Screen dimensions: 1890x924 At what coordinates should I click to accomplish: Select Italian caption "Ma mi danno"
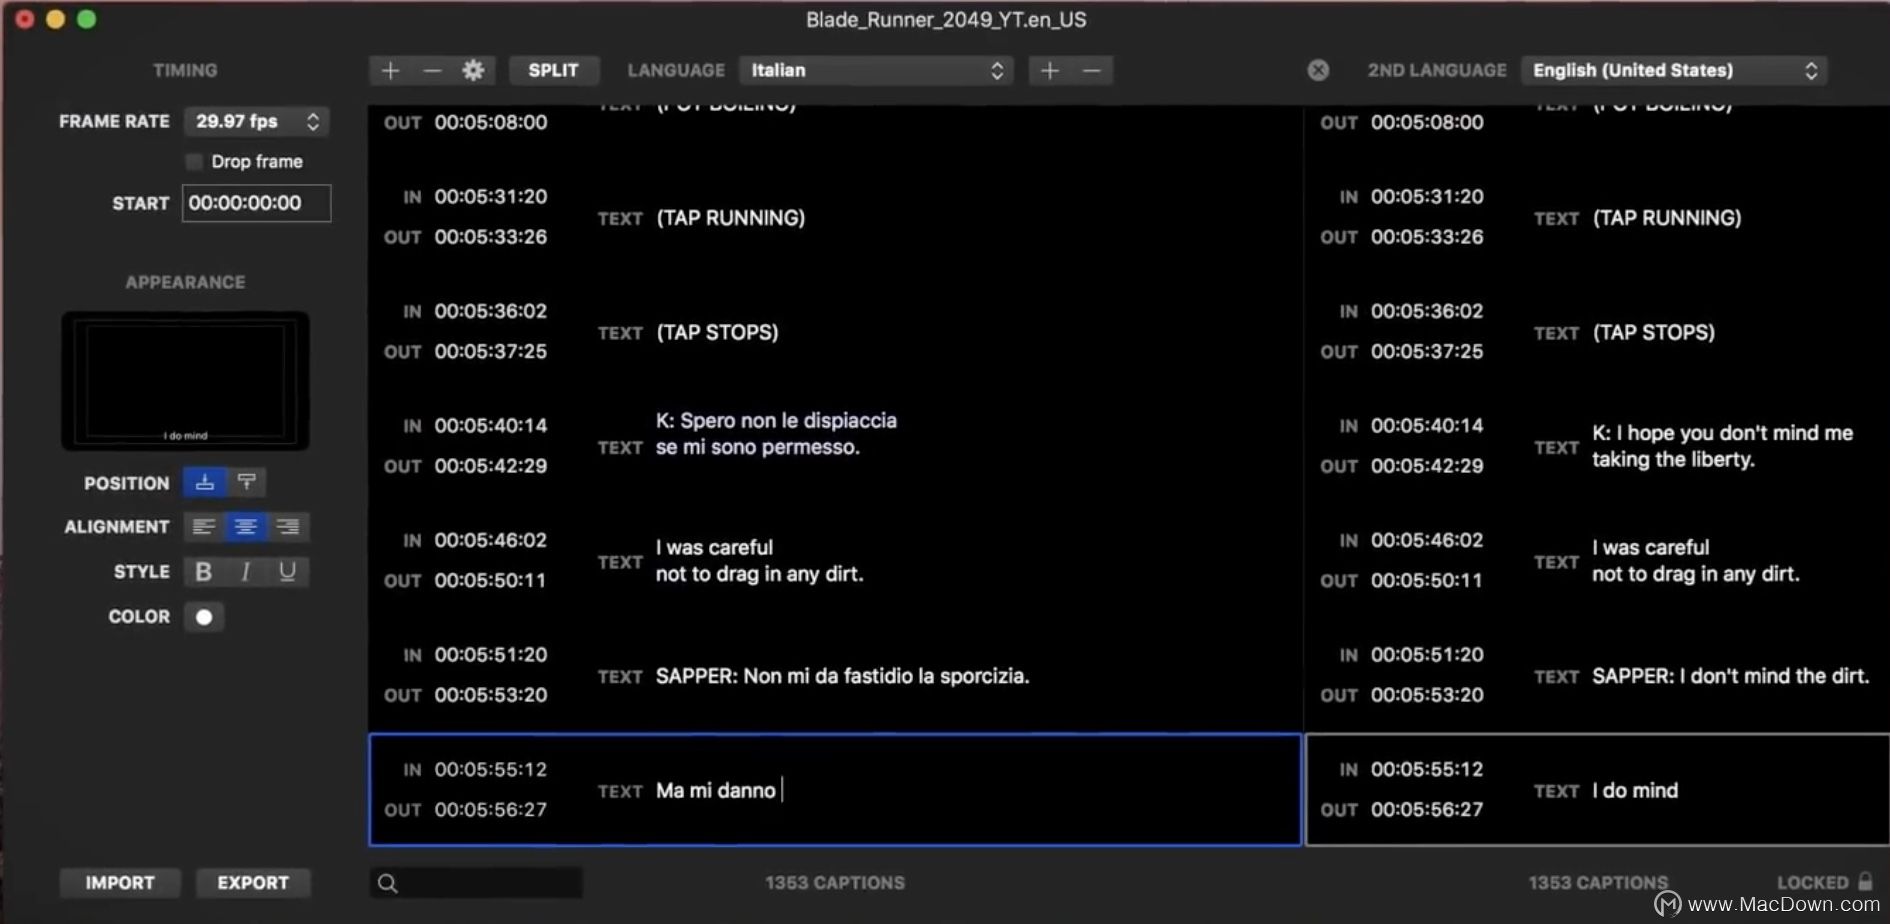coord(716,790)
